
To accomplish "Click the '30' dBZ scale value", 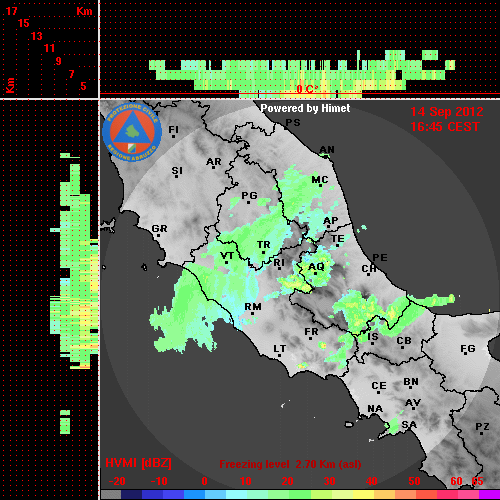I will pos(329,481).
